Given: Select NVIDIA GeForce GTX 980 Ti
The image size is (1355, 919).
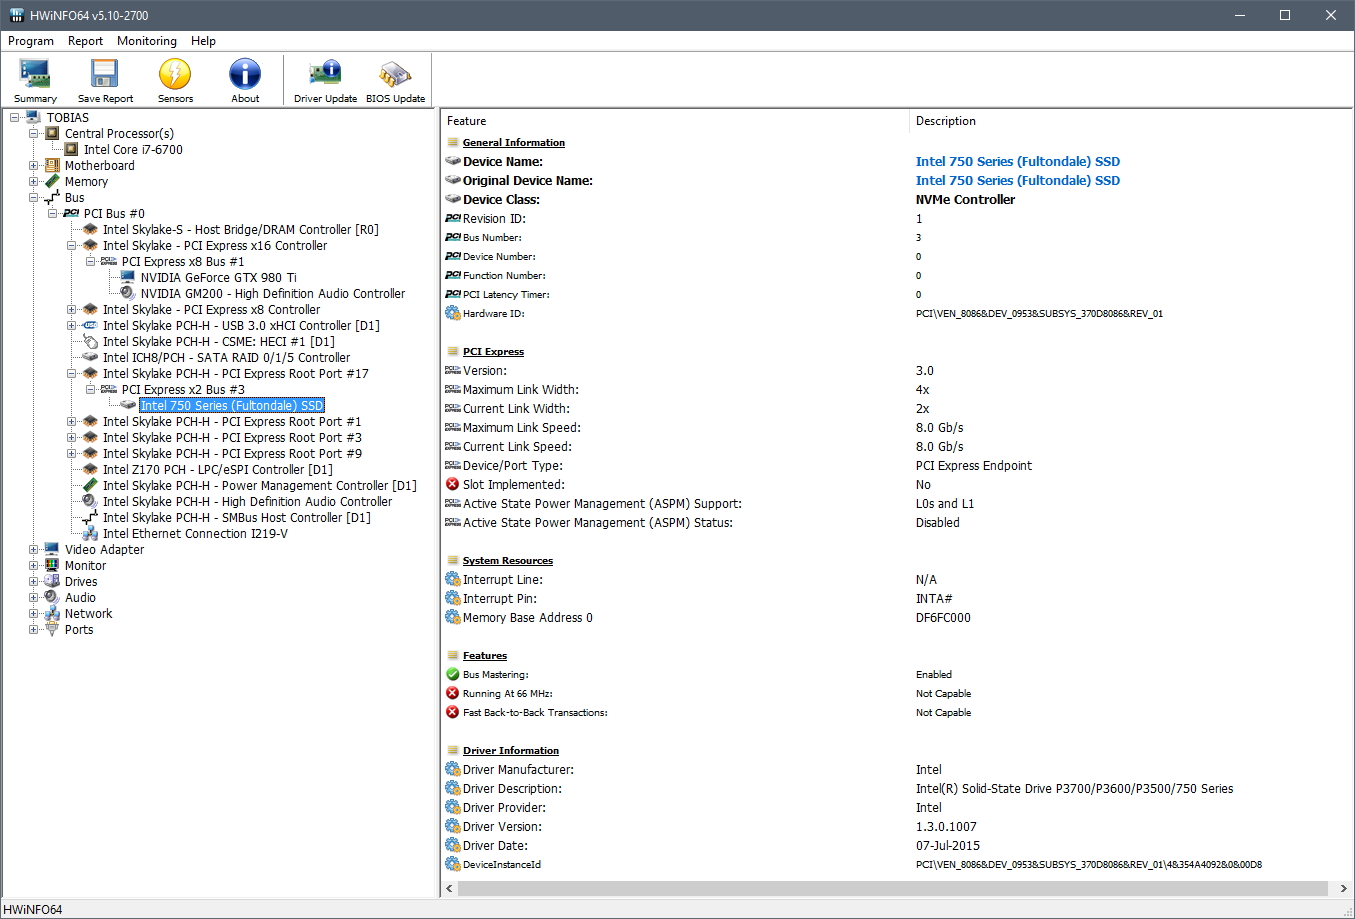Looking at the screenshot, I should [218, 278].
